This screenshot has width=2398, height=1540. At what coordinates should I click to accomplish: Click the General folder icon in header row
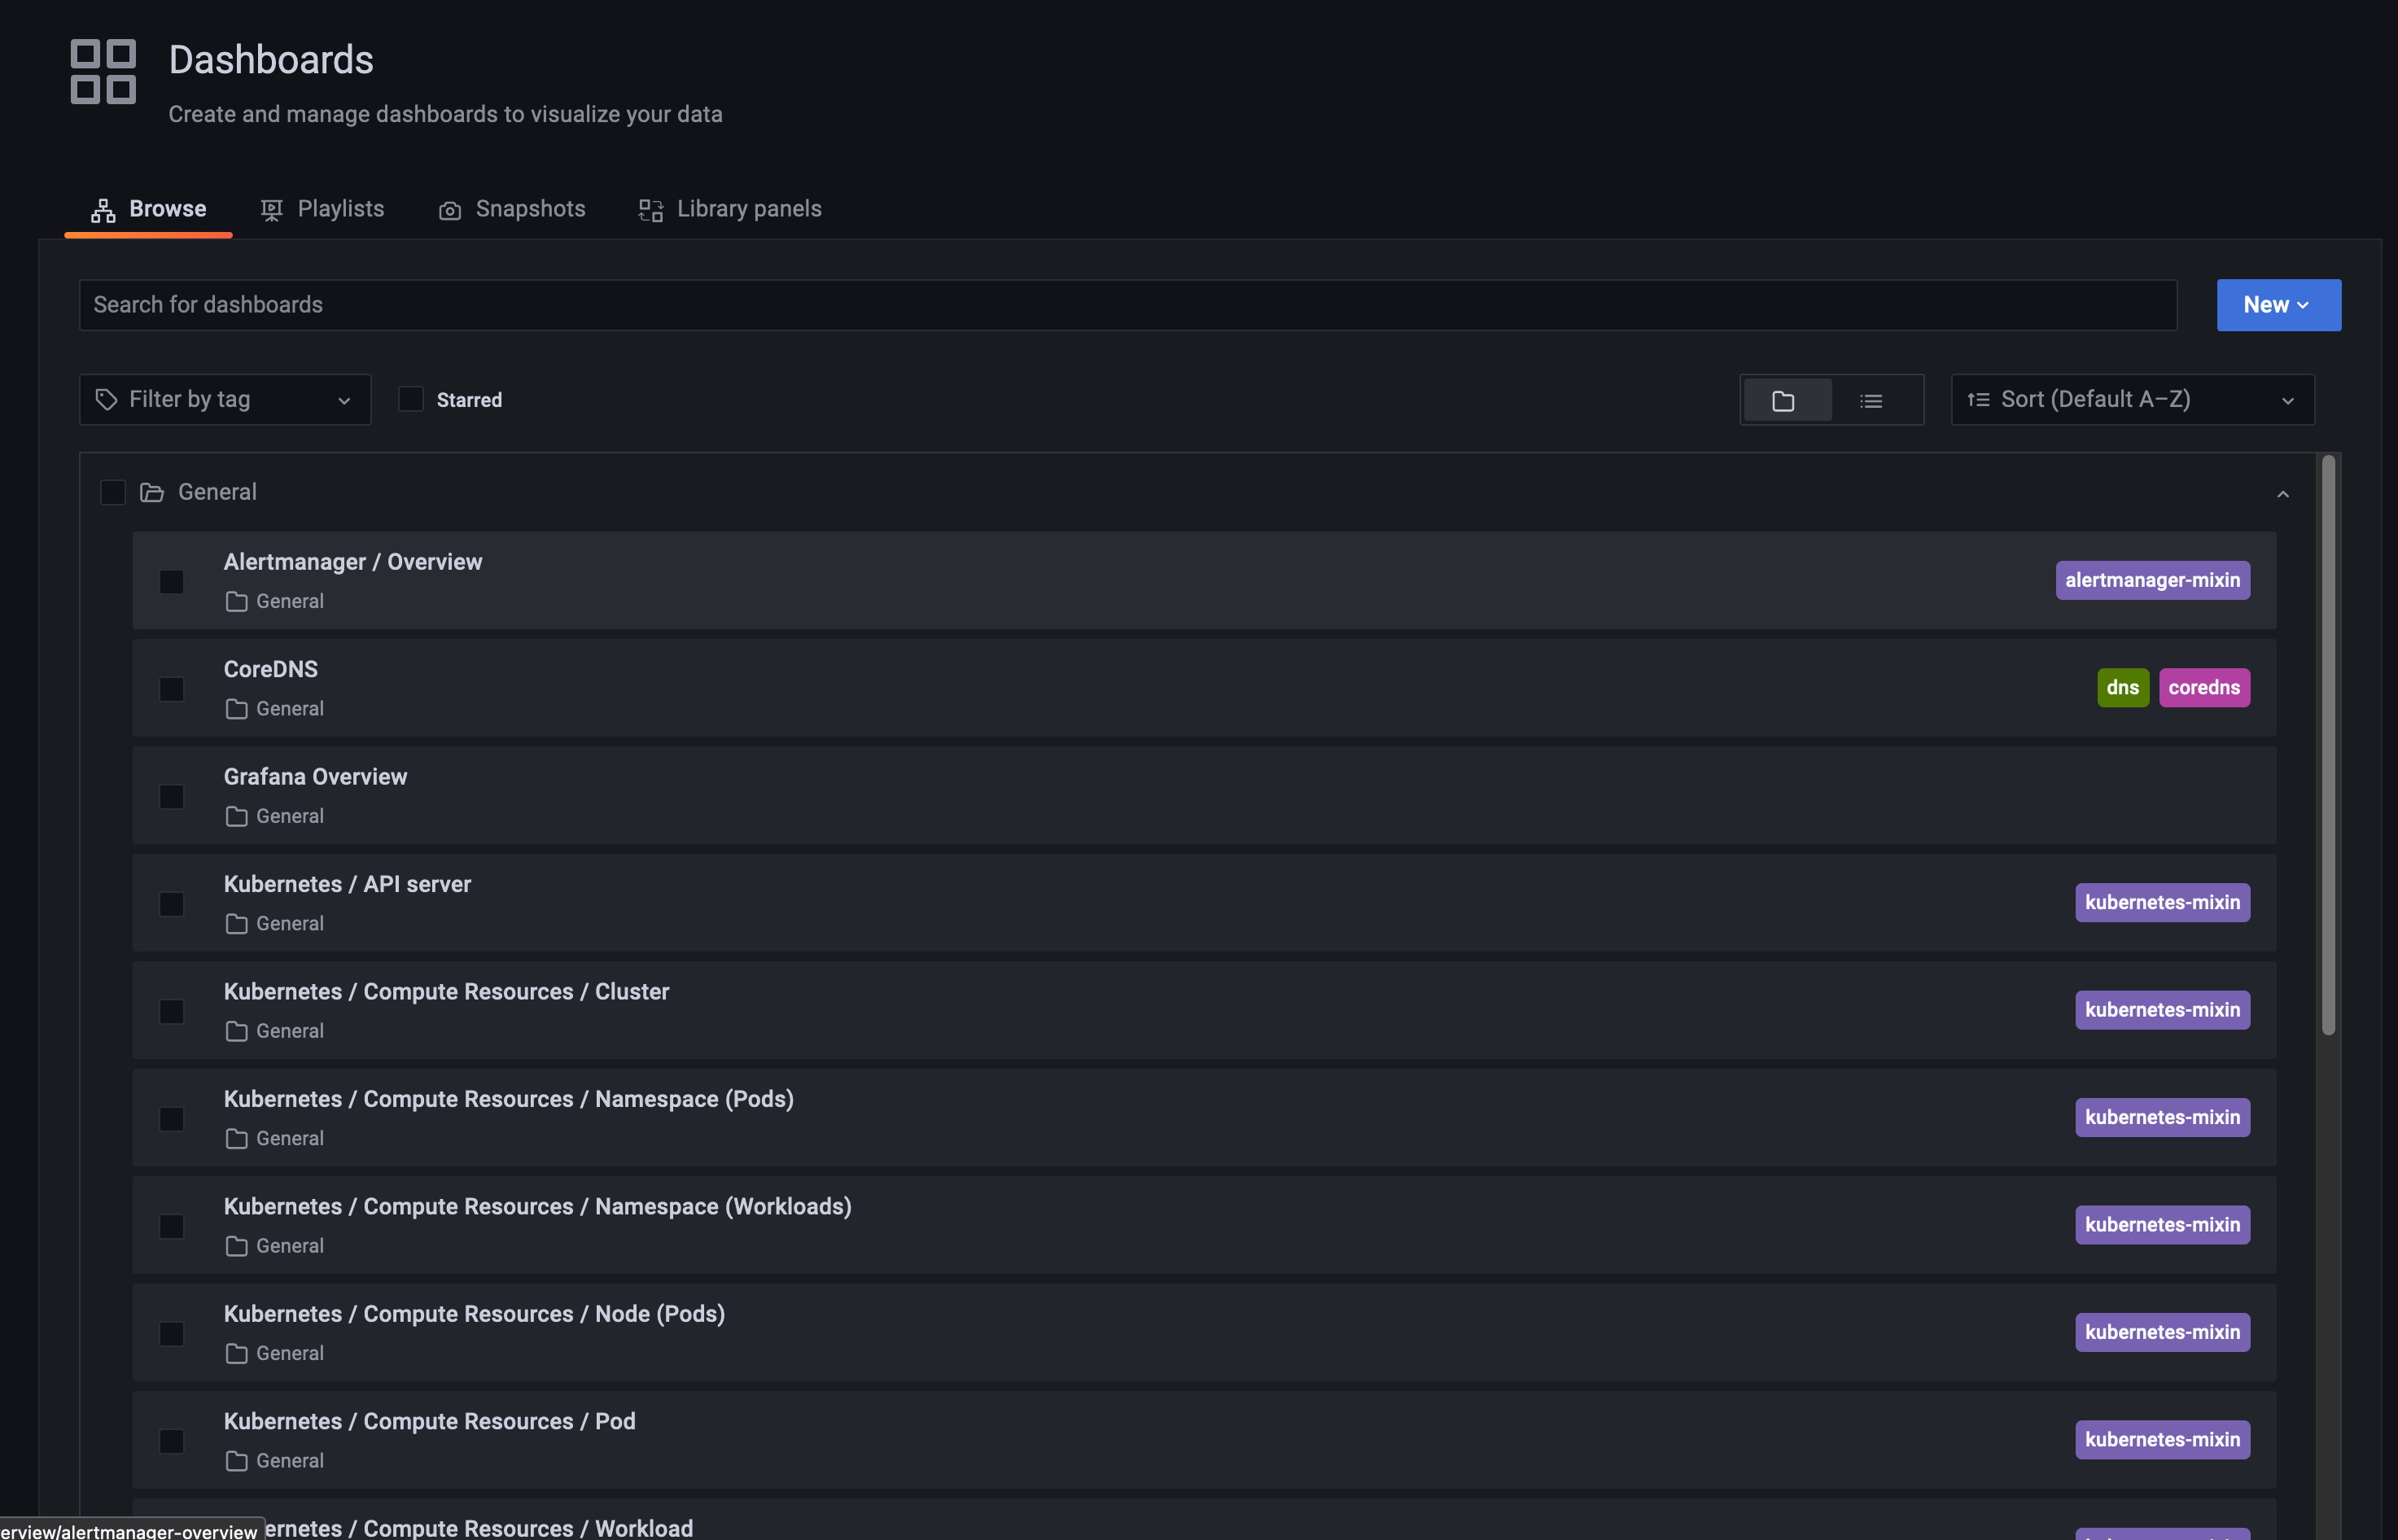tap(152, 492)
